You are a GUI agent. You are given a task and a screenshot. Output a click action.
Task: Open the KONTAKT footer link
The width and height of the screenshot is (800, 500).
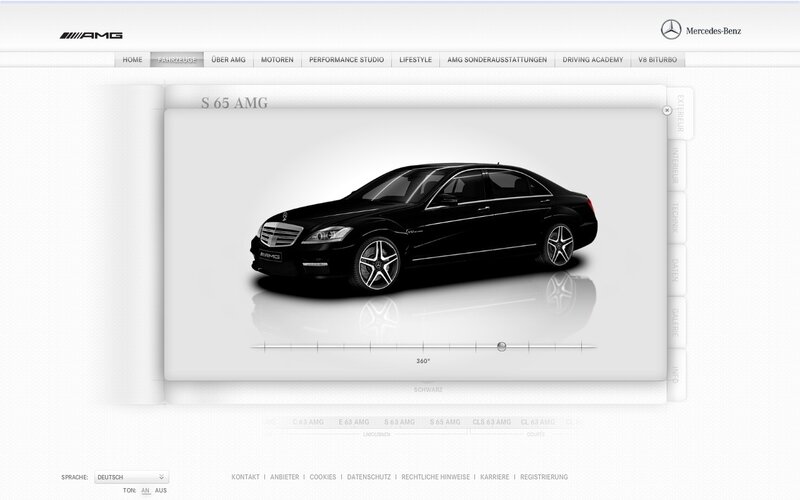(x=245, y=477)
